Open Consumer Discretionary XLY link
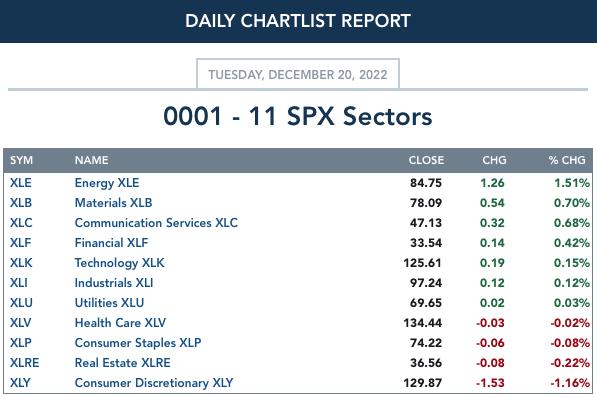The height and width of the screenshot is (398, 597). click(154, 383)
